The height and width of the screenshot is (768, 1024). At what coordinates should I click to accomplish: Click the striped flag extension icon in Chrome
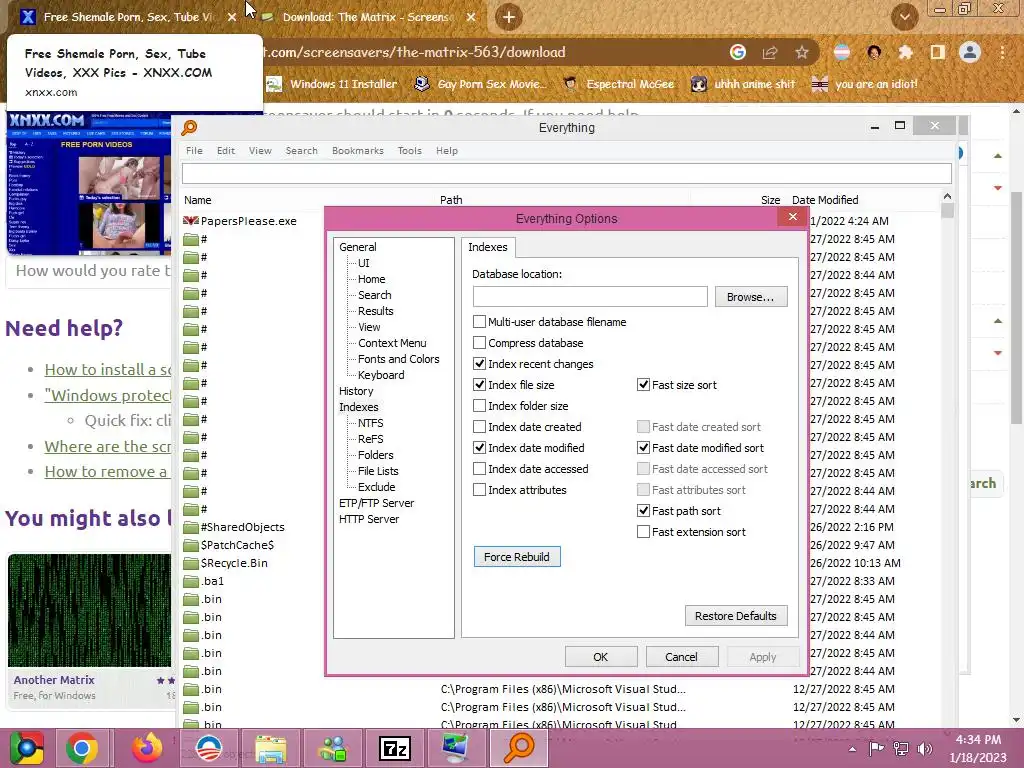[842, 52]
